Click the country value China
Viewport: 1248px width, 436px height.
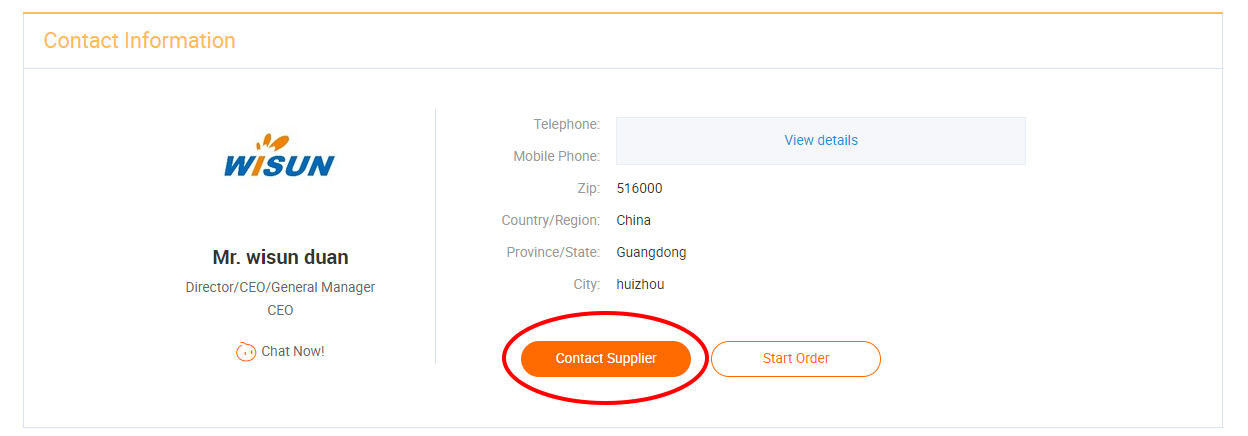pos(634,221)
